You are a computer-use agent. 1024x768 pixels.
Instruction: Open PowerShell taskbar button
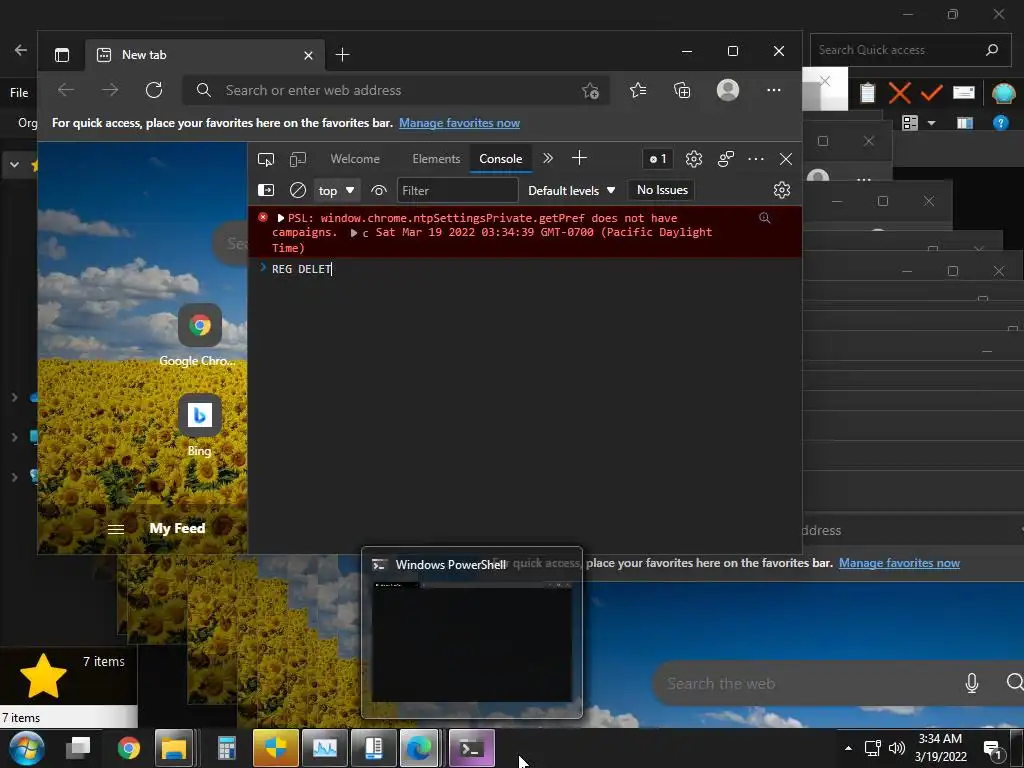coord(472,748)
